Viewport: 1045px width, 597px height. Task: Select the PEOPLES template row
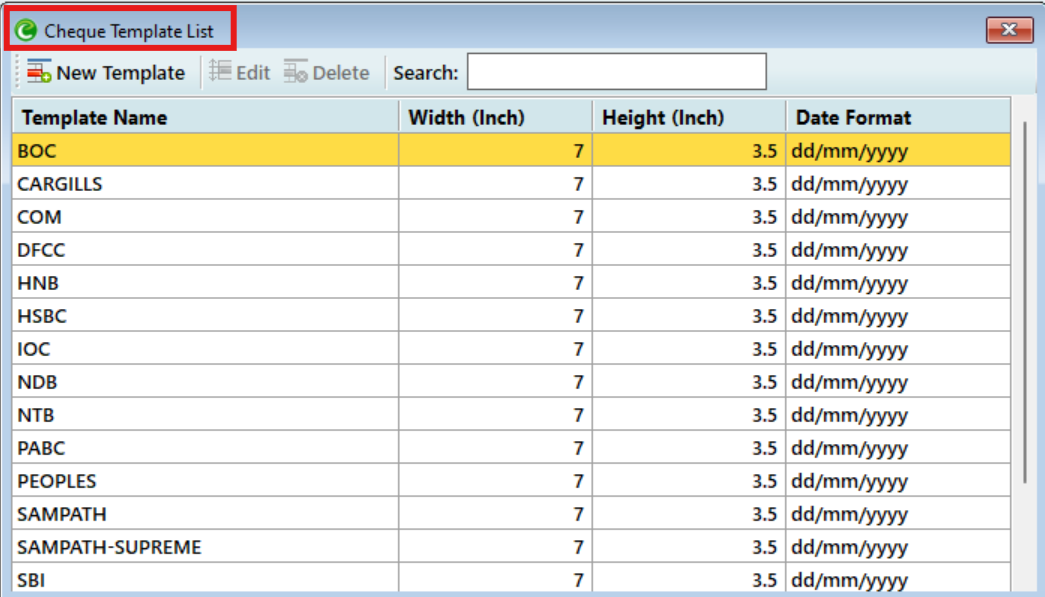click(x=511, y=480)
